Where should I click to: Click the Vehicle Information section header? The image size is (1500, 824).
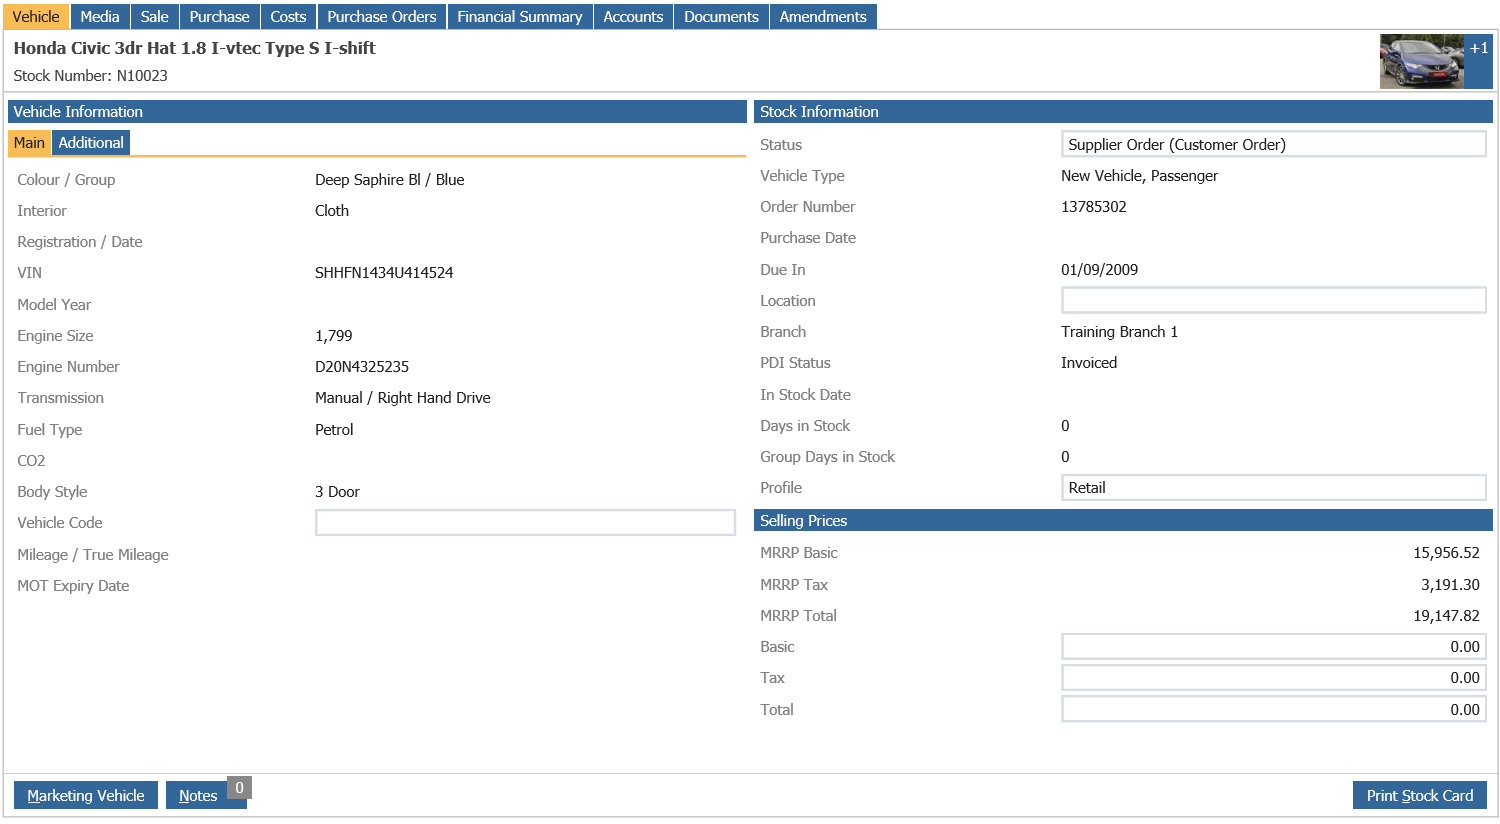pos(377,112)
